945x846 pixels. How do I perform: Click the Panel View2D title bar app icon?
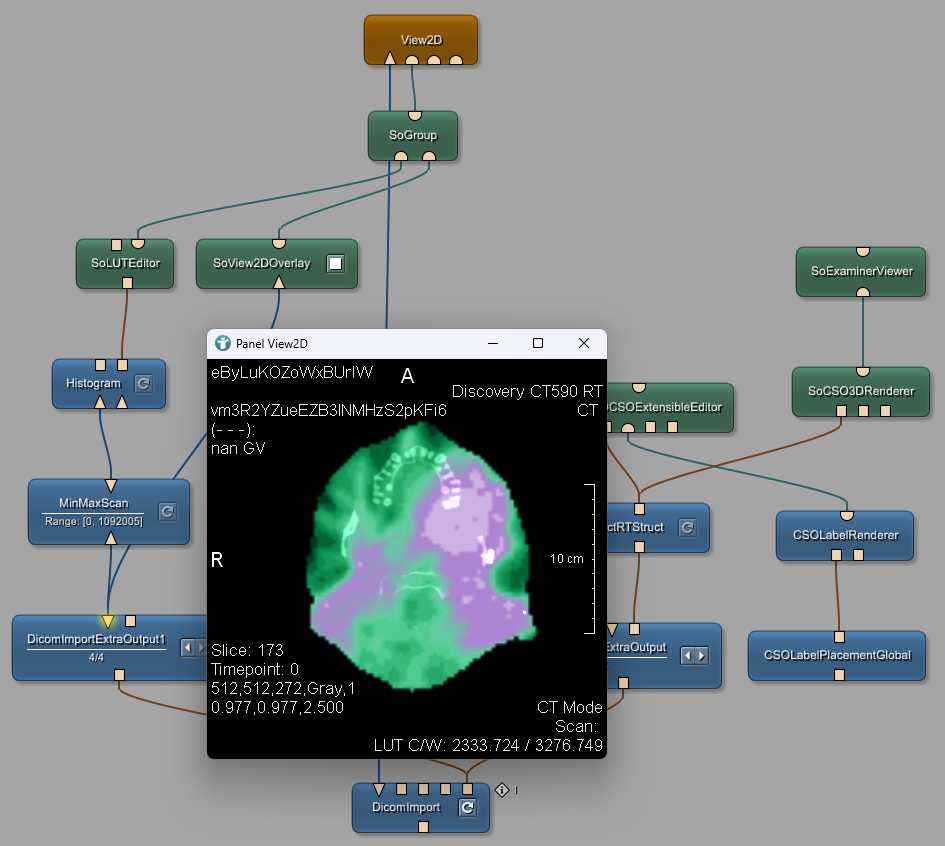[223, 343]
